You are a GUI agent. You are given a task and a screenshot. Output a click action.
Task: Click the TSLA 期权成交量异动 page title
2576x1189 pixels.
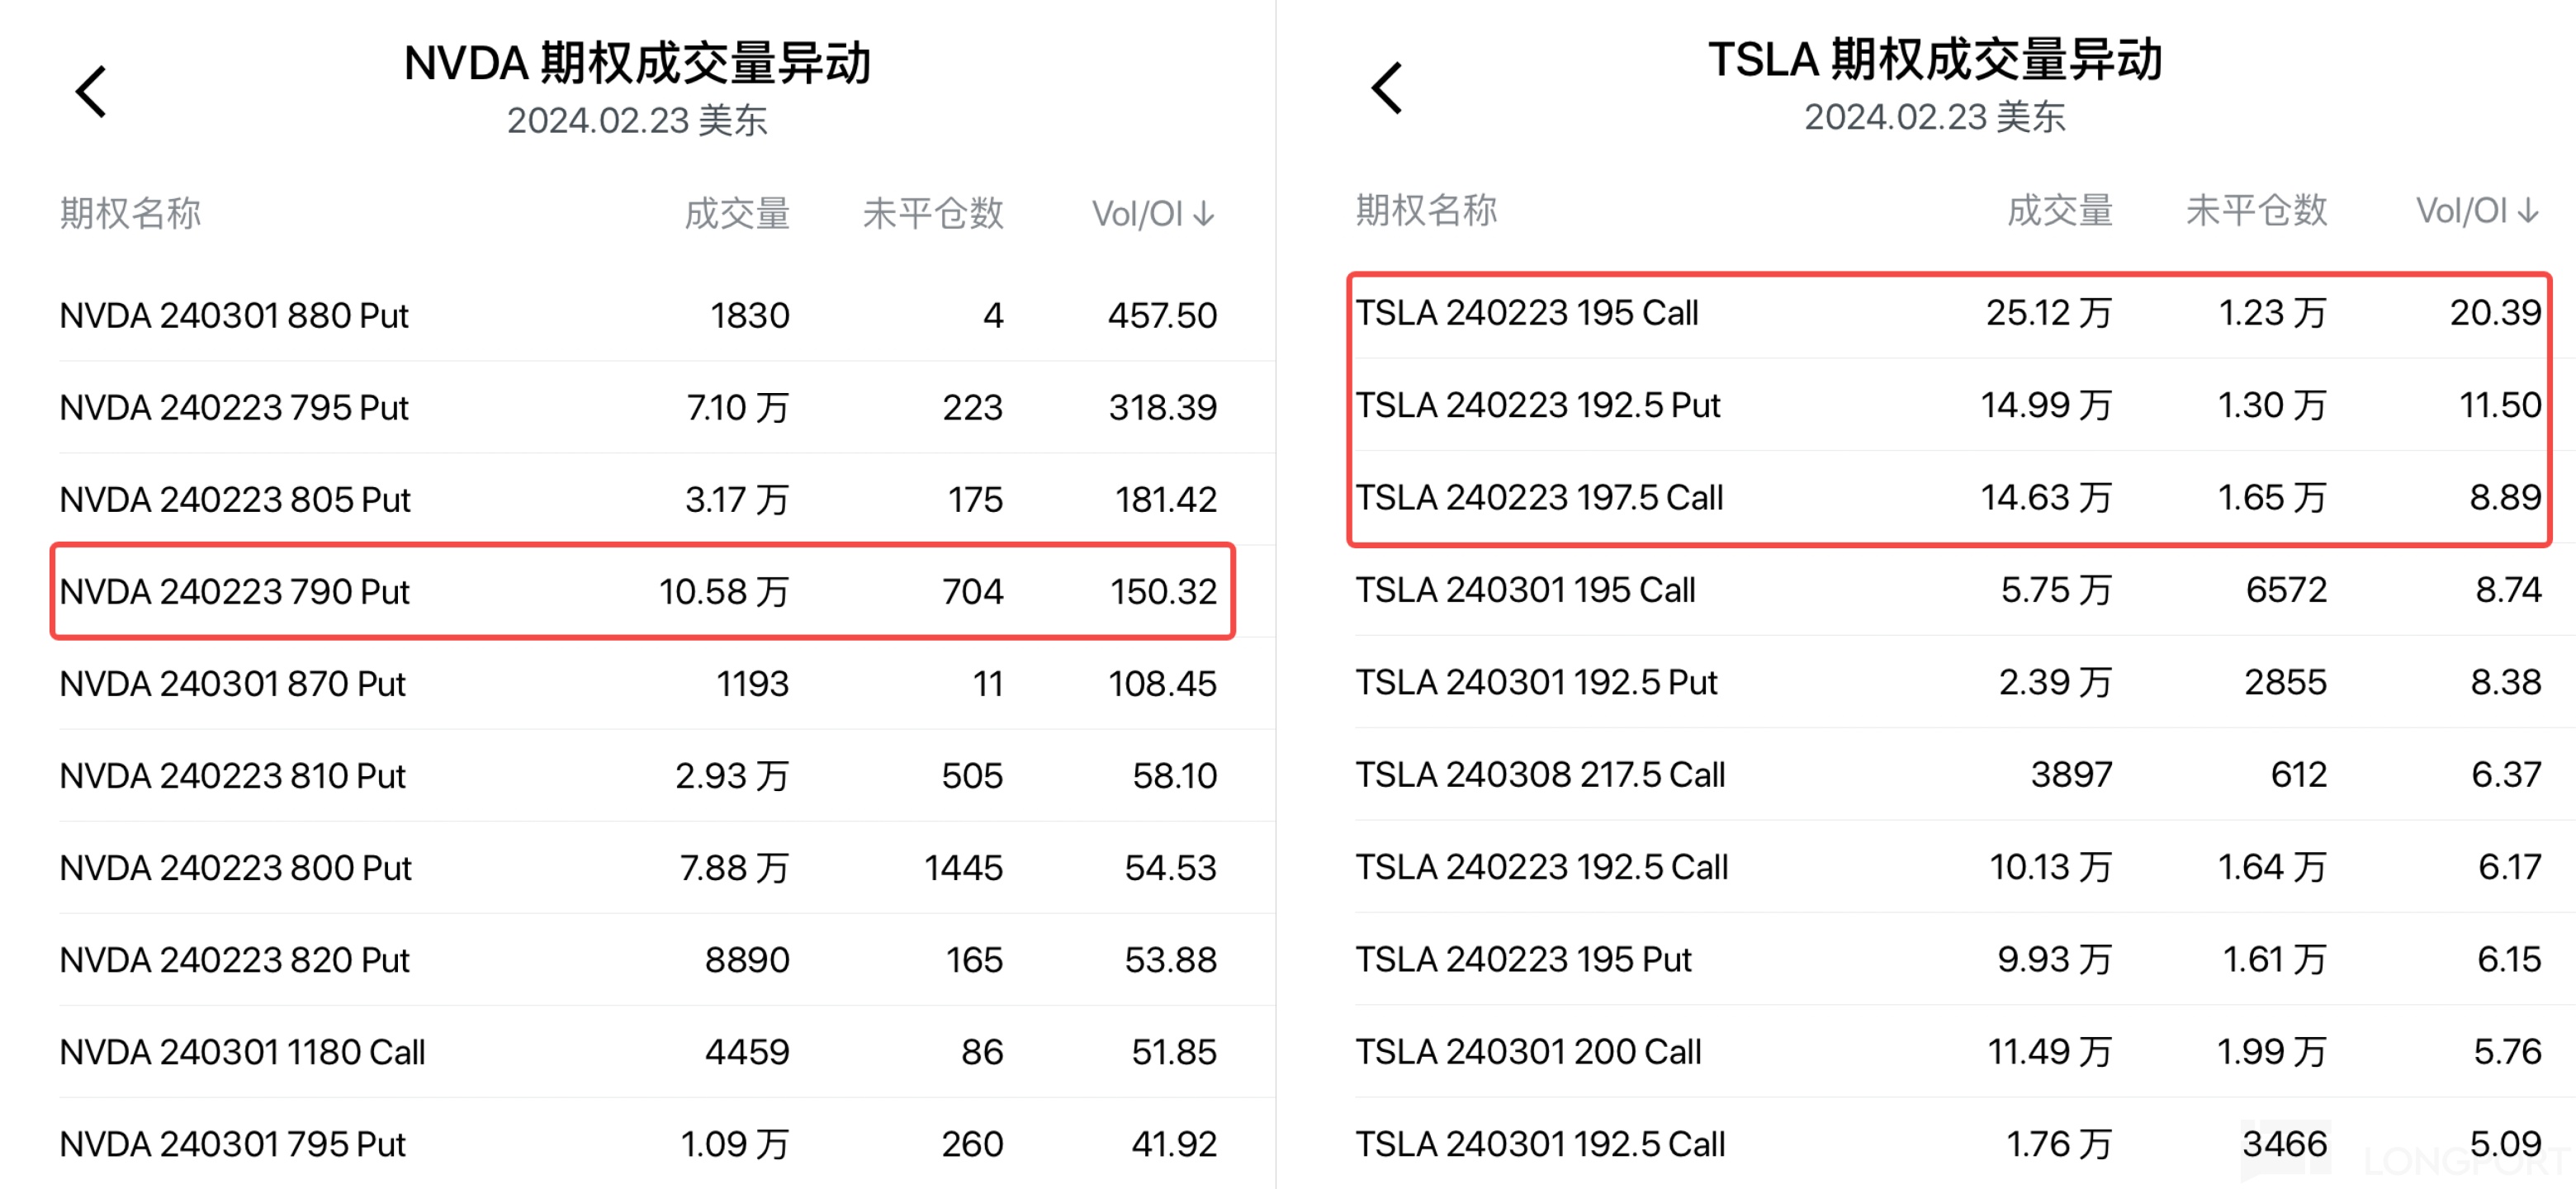(1934, 60)
